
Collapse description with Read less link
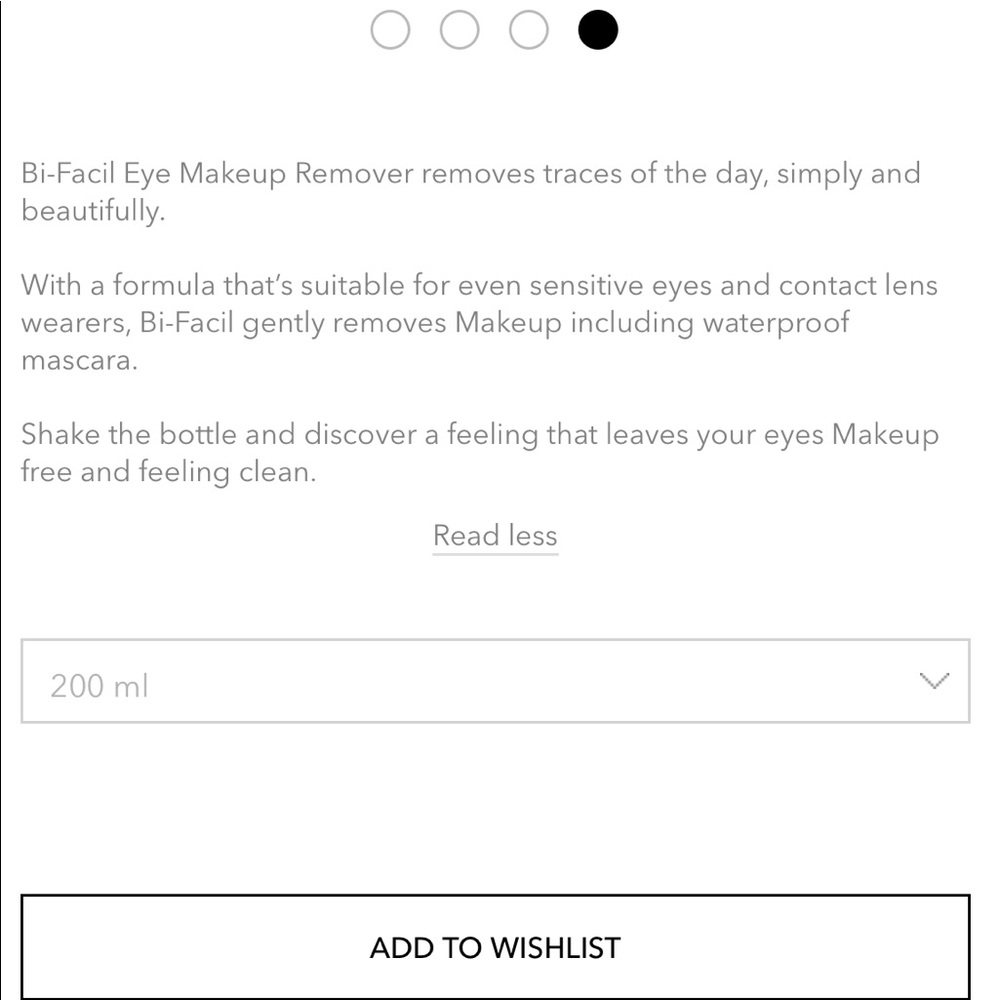pyautogui.click(x=495, y=536)
